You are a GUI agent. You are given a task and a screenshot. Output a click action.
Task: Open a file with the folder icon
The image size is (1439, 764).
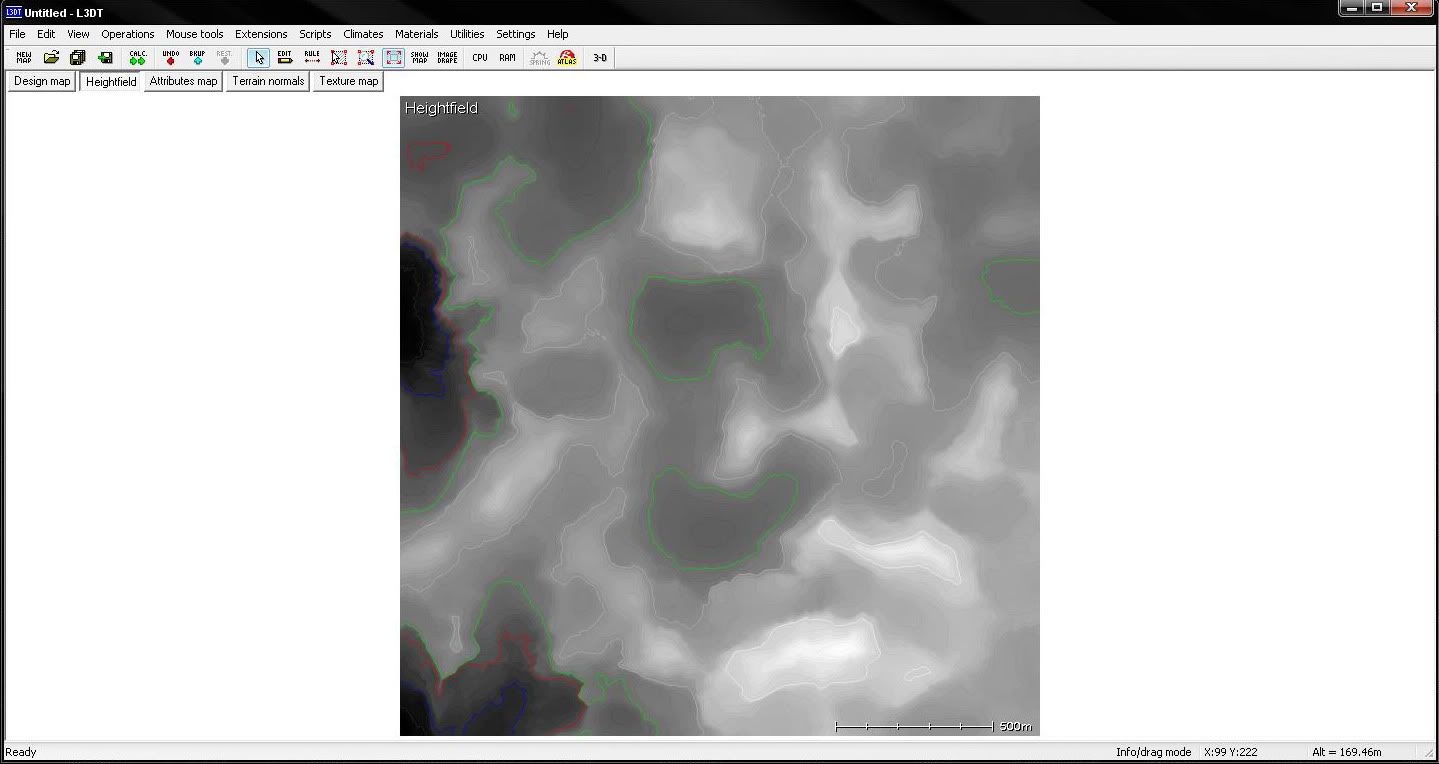51,58
